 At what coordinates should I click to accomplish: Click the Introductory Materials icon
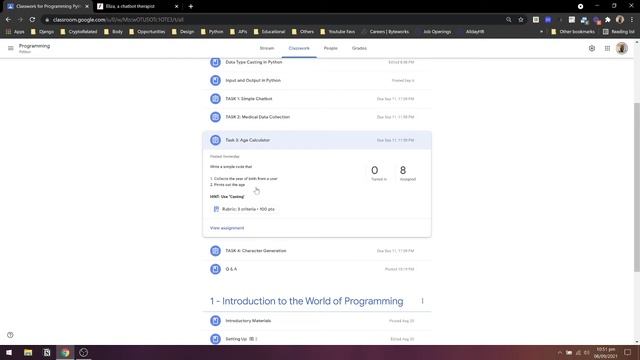(x=215, y=321)
